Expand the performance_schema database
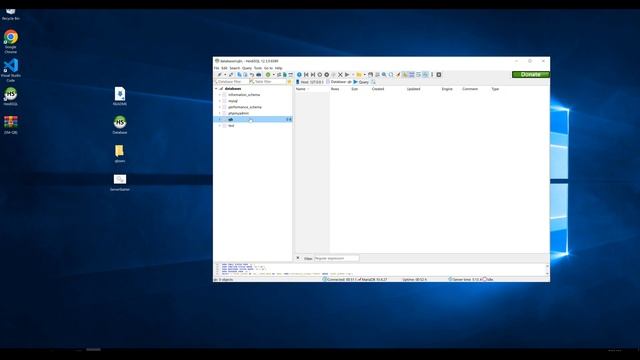The height and width of the screenshot is (360, 640). tap(220, 107)
